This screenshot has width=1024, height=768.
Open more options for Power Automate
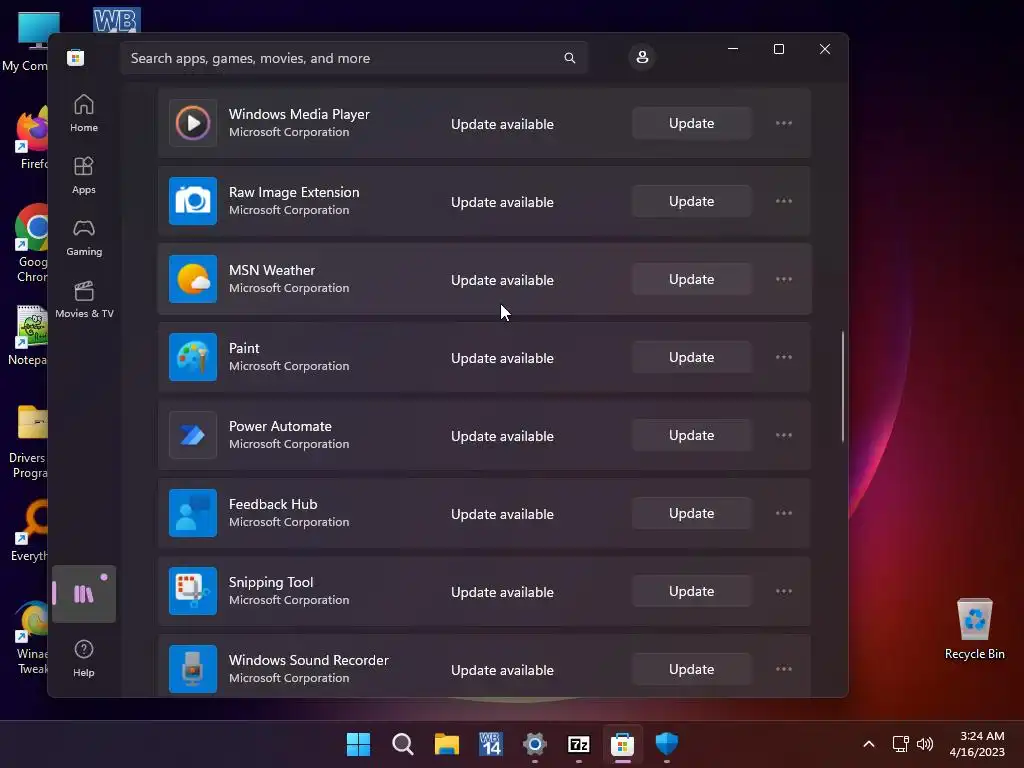coord(784,435)
